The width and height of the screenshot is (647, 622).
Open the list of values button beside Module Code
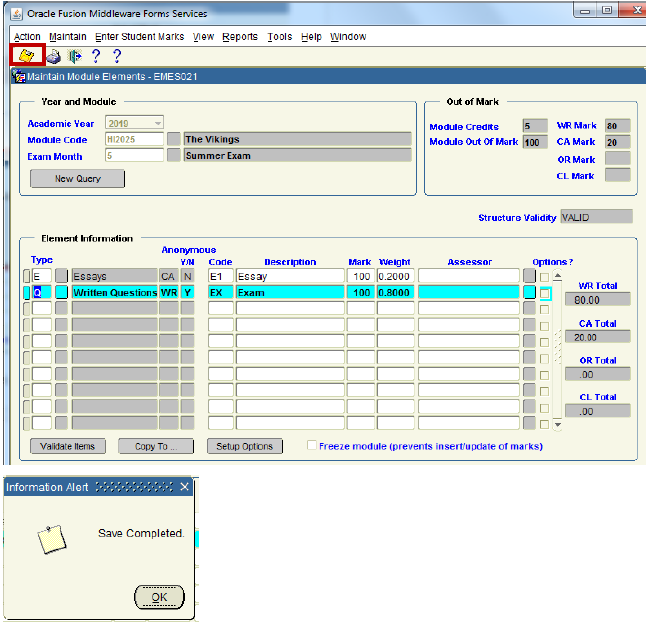click(x=174, y=140)
